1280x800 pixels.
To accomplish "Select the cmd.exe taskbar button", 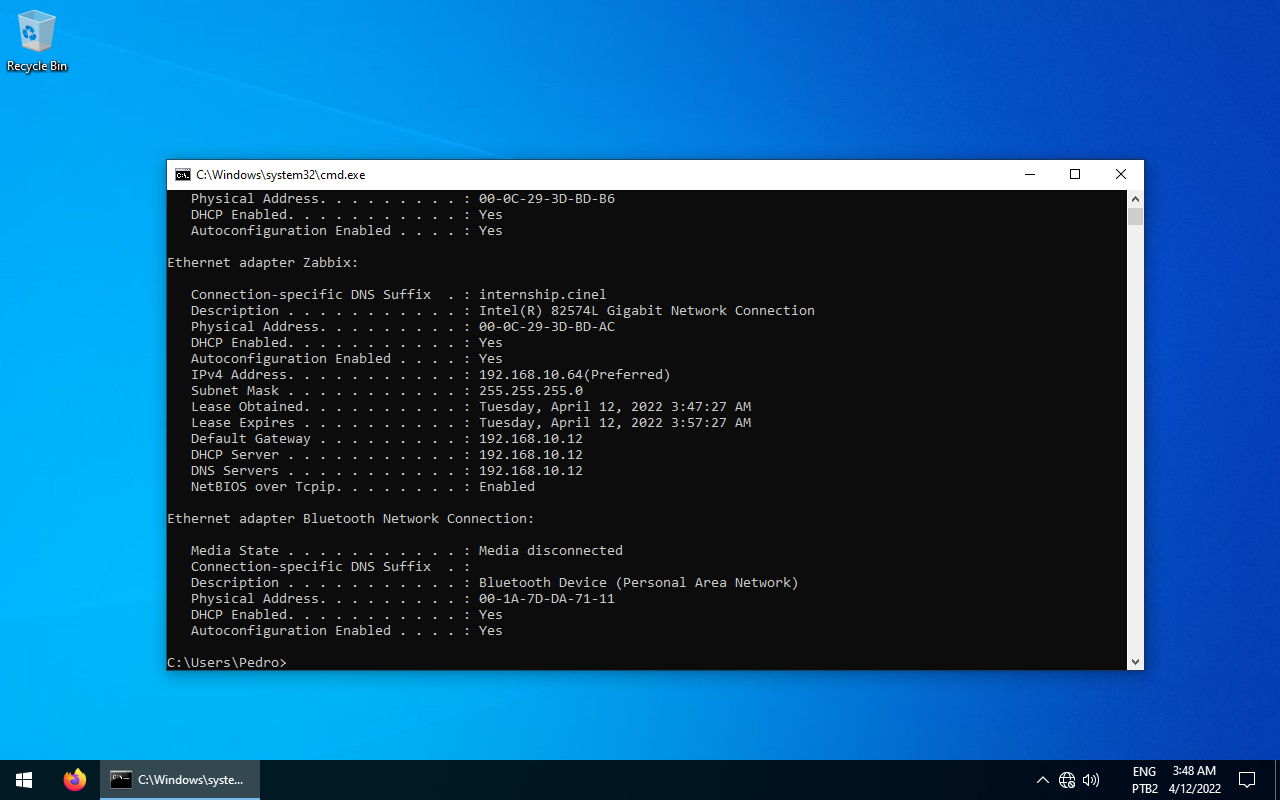I will [180, 780].
